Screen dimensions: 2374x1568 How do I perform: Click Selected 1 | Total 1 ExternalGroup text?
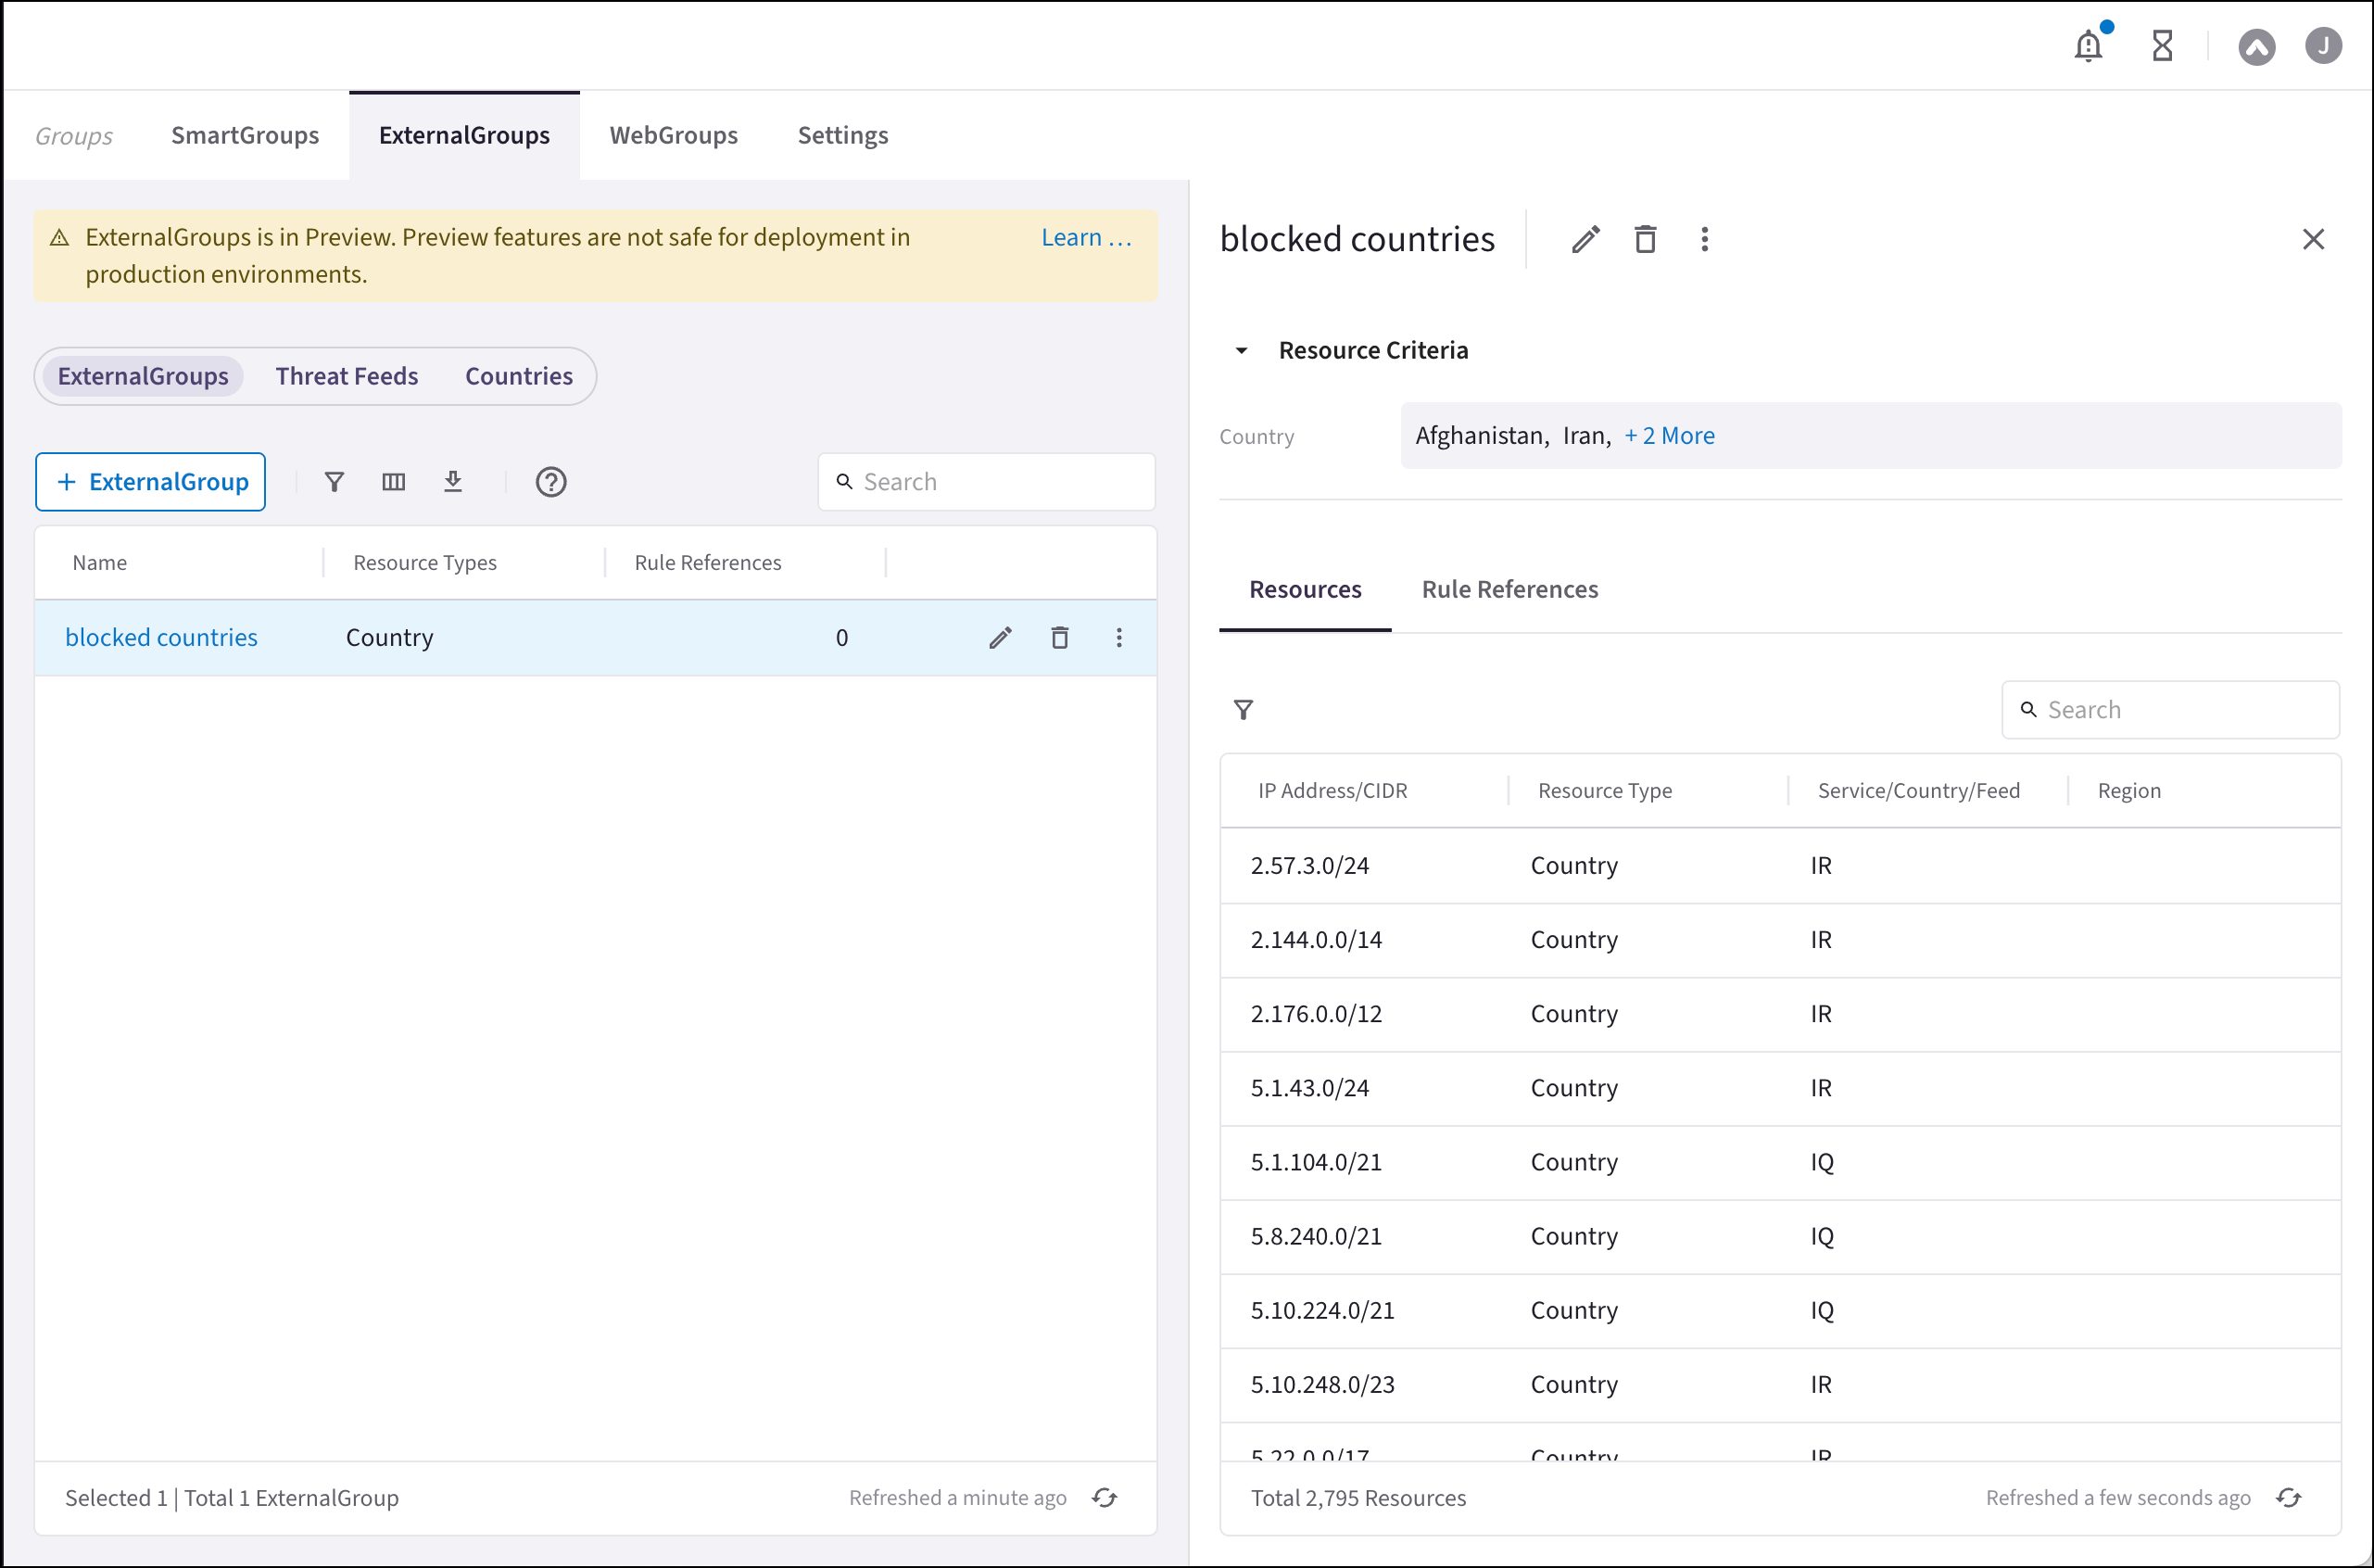[232, 1498]
